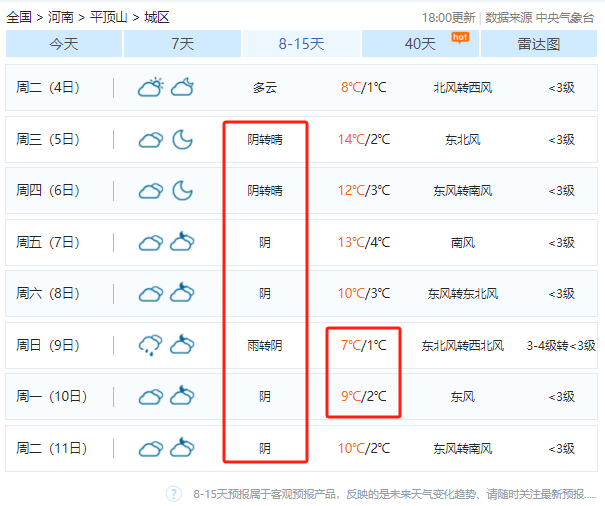Go to 河南 in the breadcrumb
Screen dimensions: 605x506
point(61,17)
